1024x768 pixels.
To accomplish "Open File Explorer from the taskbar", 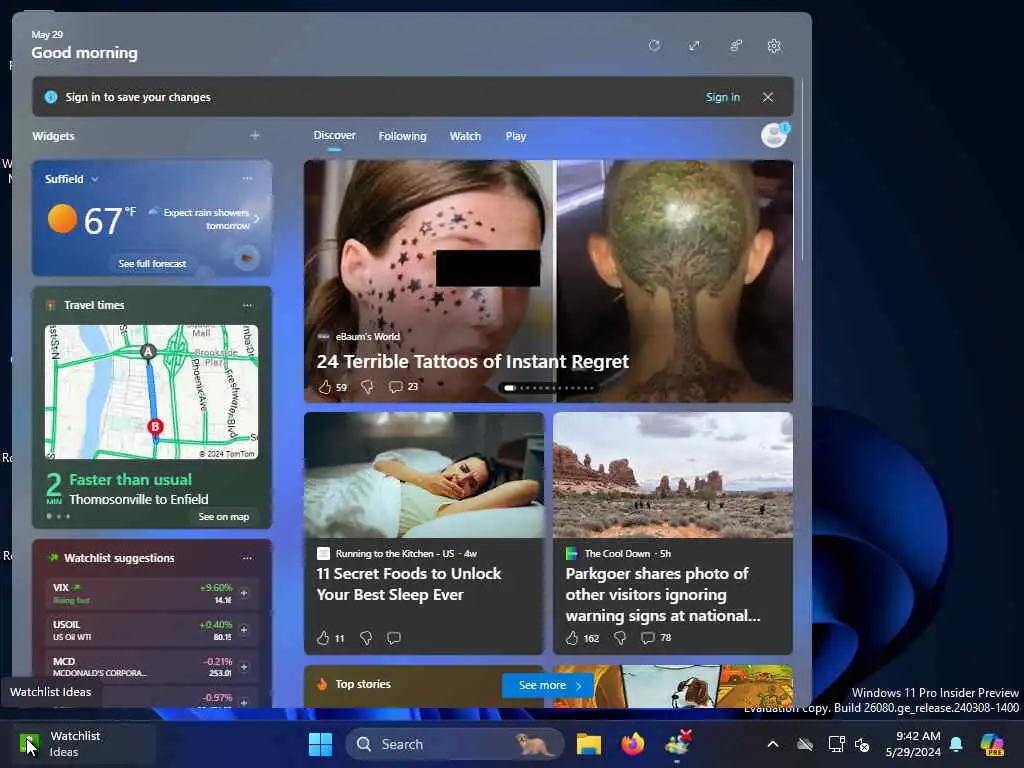I will pyautogui.click(x=588, y=744).
